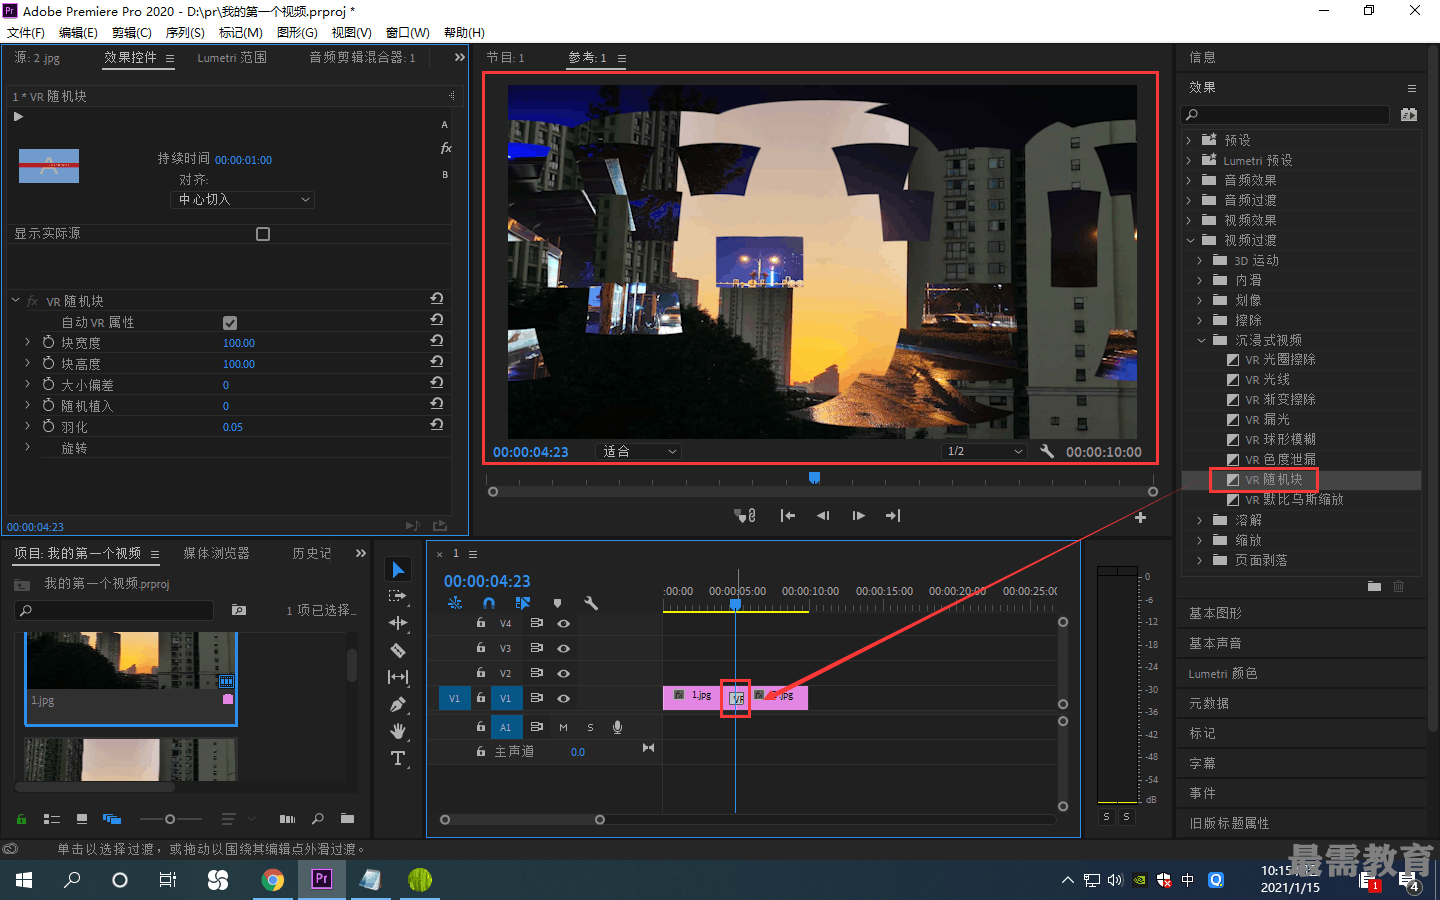This screenshot has height=900, width=1440.
Task: Switch to 媒体浏览器 tab
Action: point(216,554)
